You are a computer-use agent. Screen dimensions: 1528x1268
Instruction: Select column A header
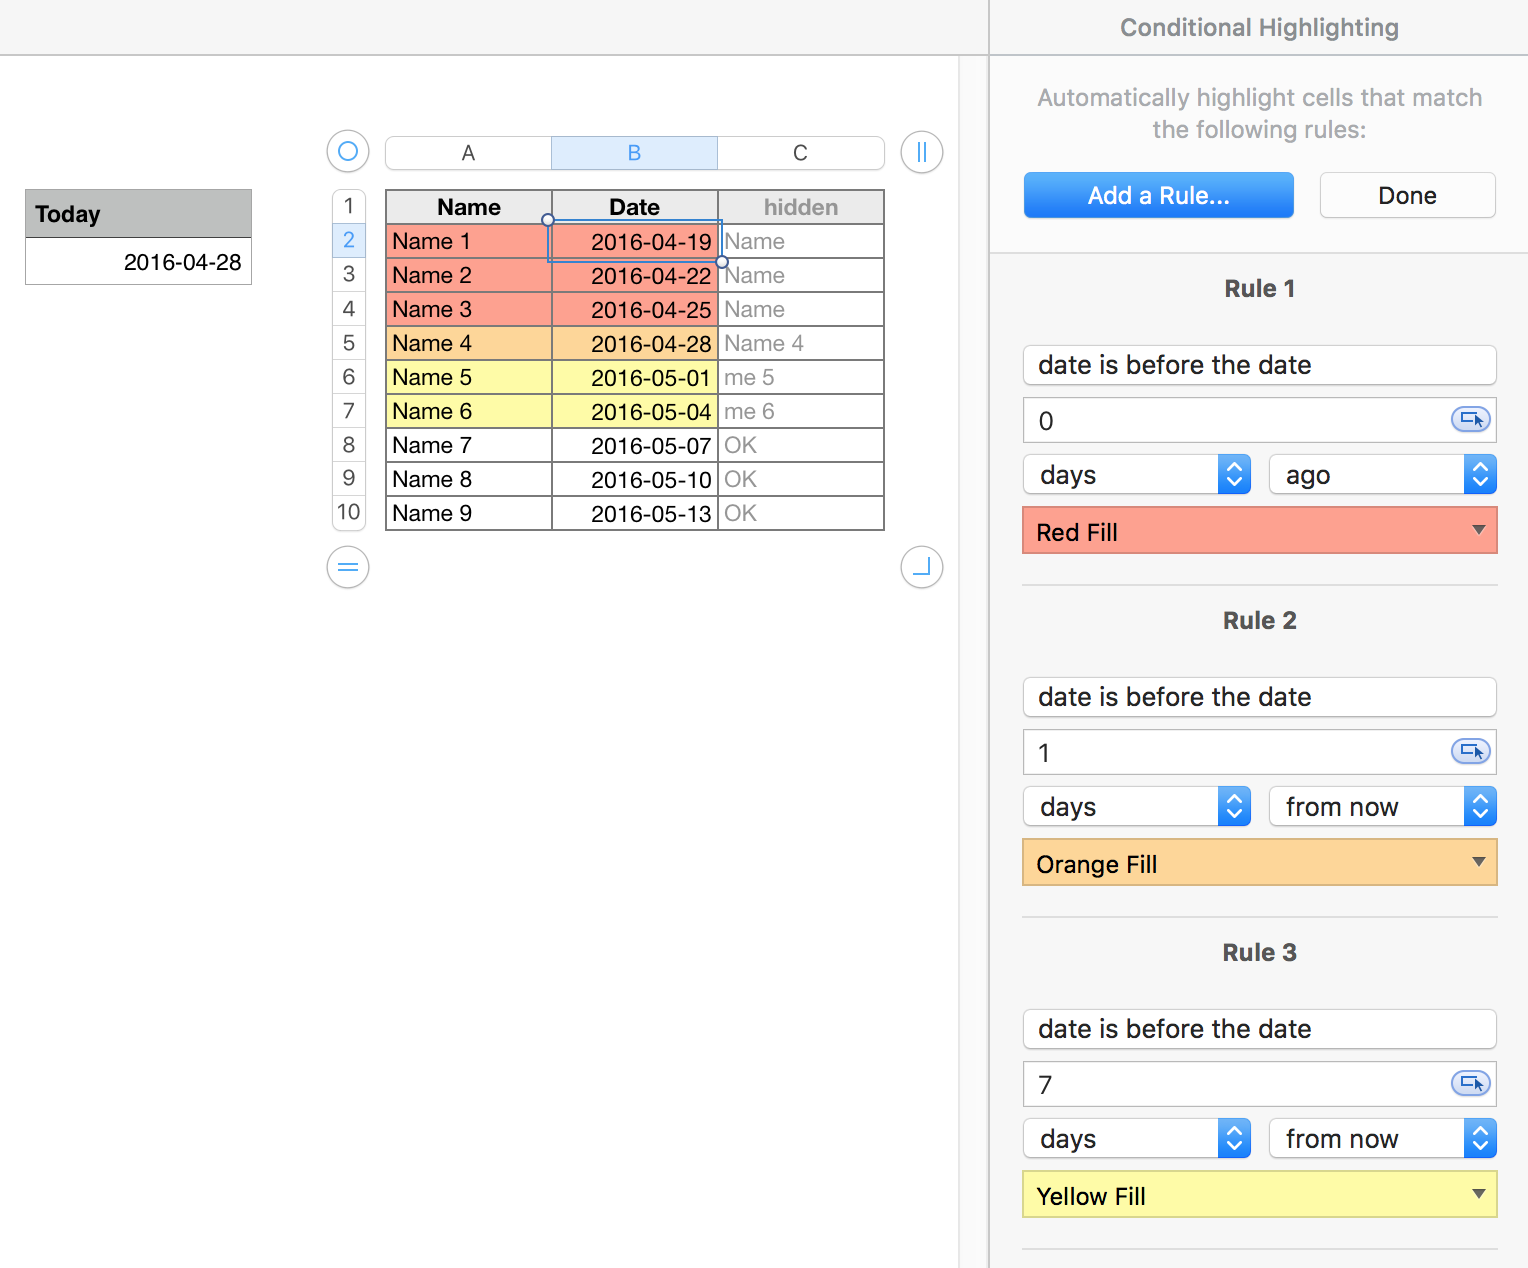468,153
